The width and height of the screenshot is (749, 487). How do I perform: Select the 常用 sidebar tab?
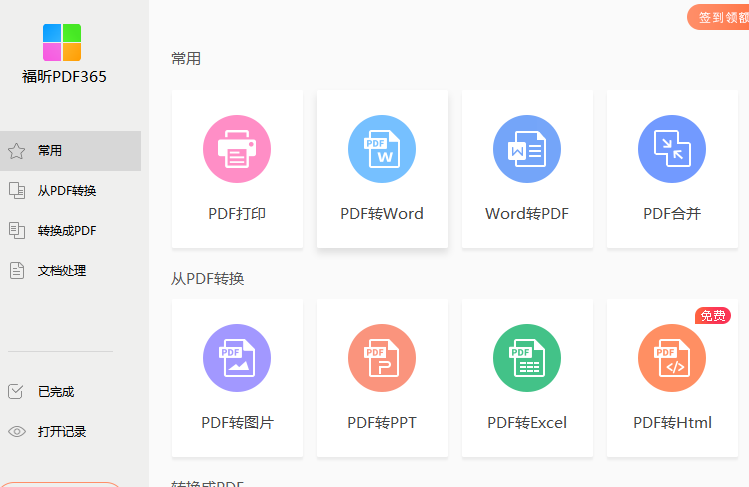(x=71, y=151)
